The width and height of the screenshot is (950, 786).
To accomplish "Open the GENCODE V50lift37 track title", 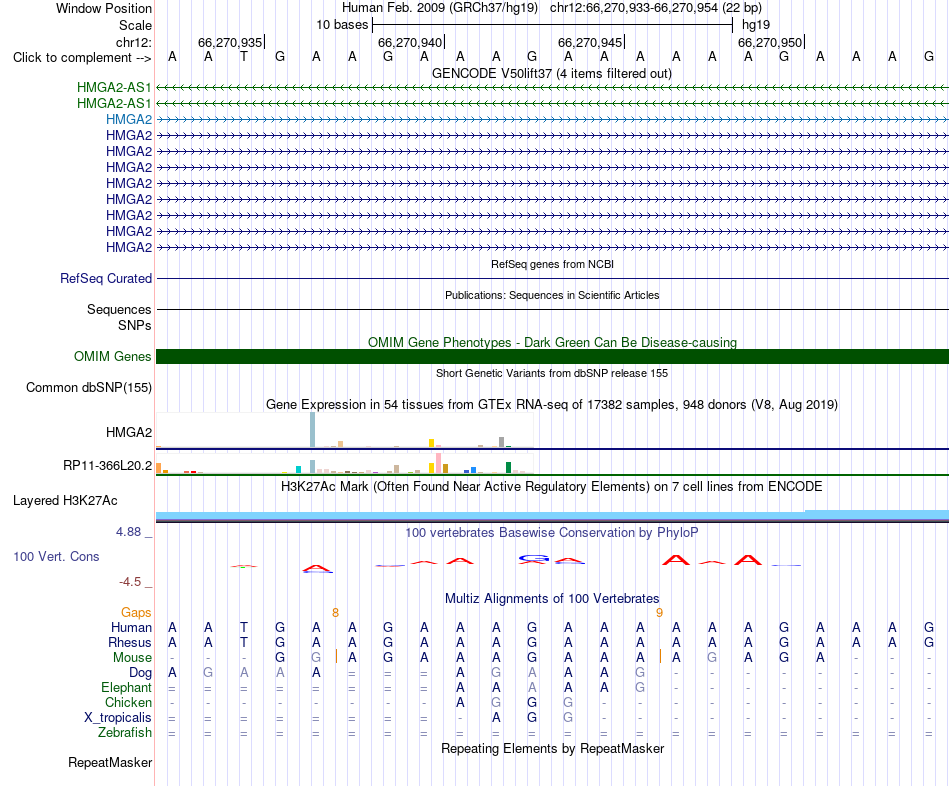I will [551, 73].
